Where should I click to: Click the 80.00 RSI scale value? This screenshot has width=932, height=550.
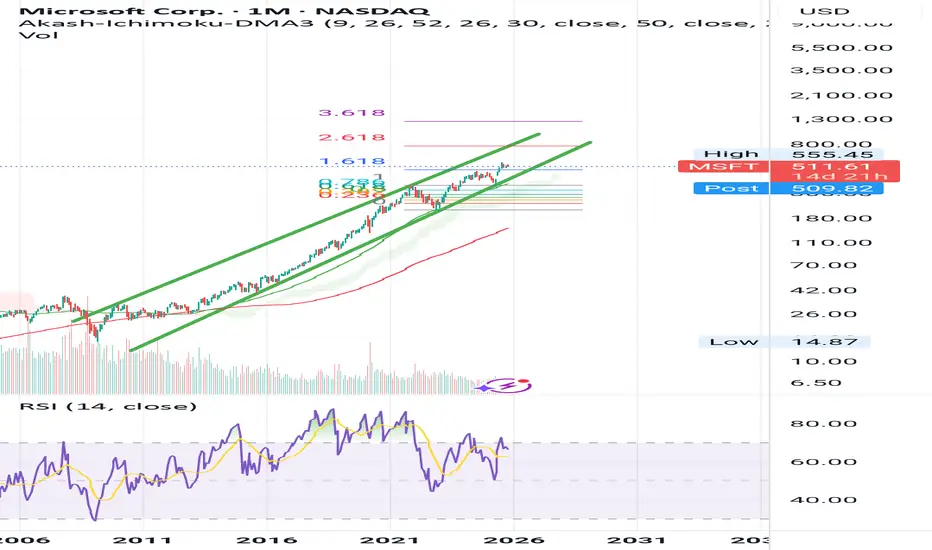click(823, 424)
